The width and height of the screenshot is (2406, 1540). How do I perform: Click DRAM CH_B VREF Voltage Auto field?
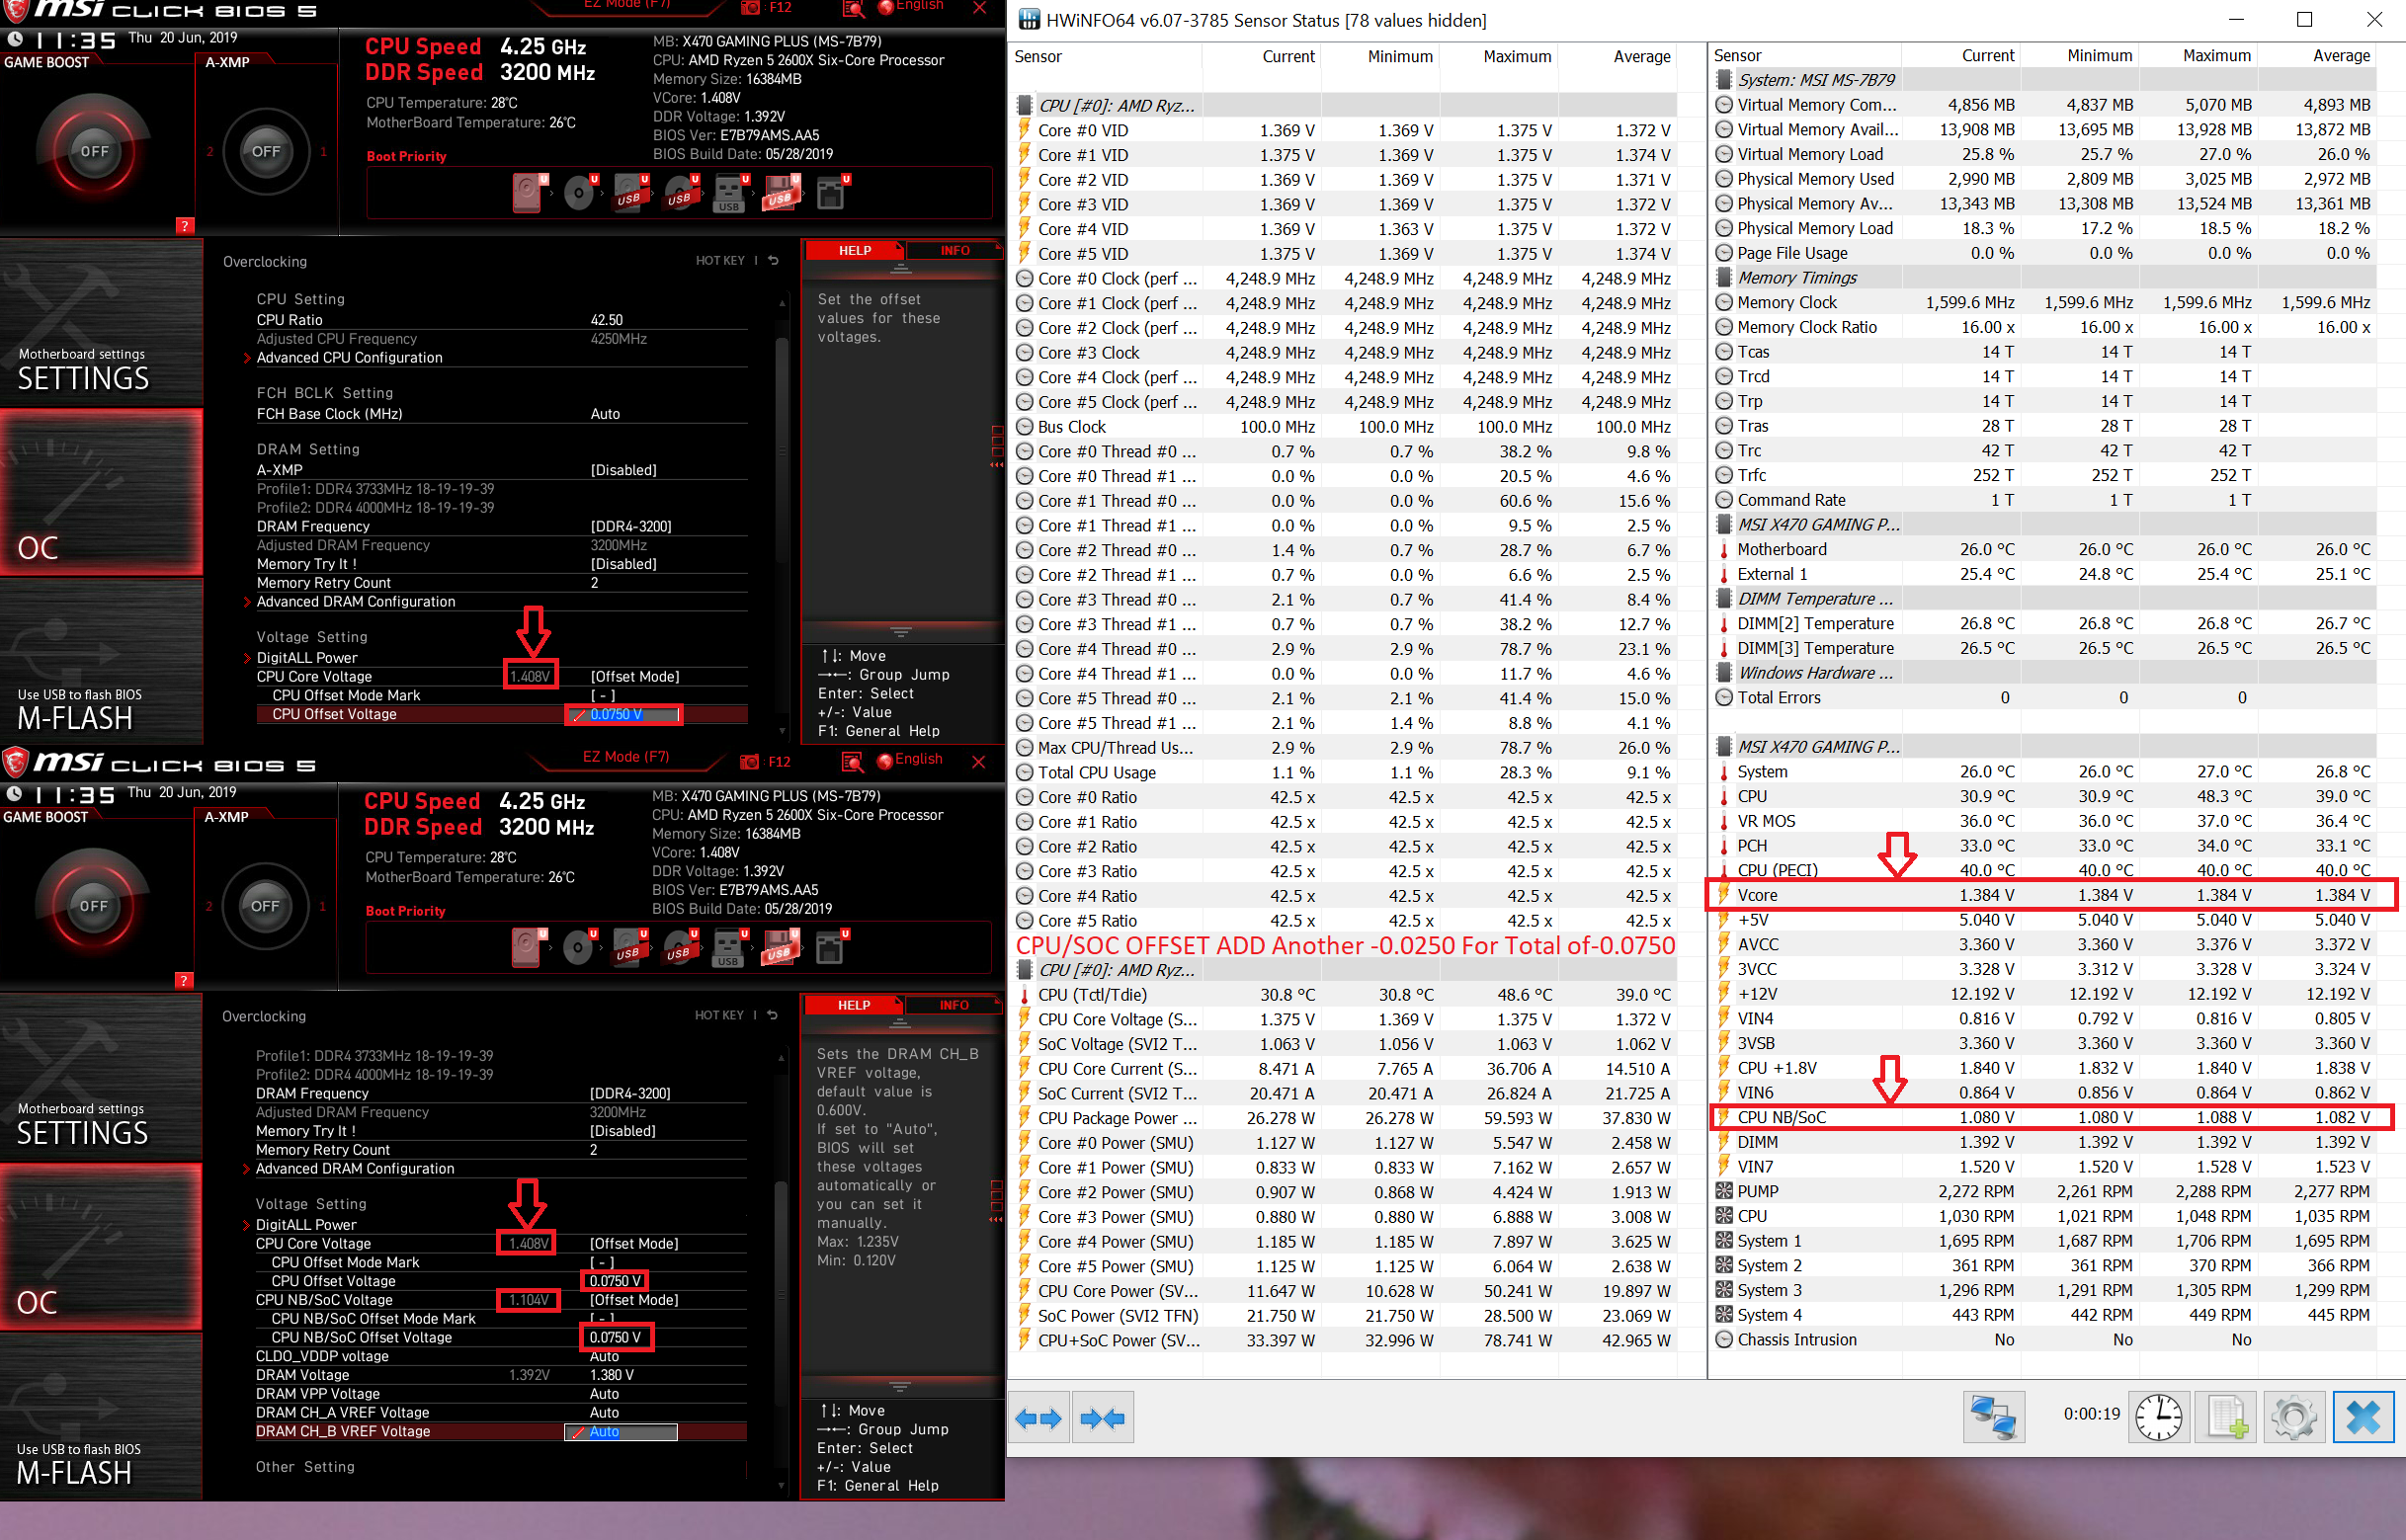(x=621, y=1432)
